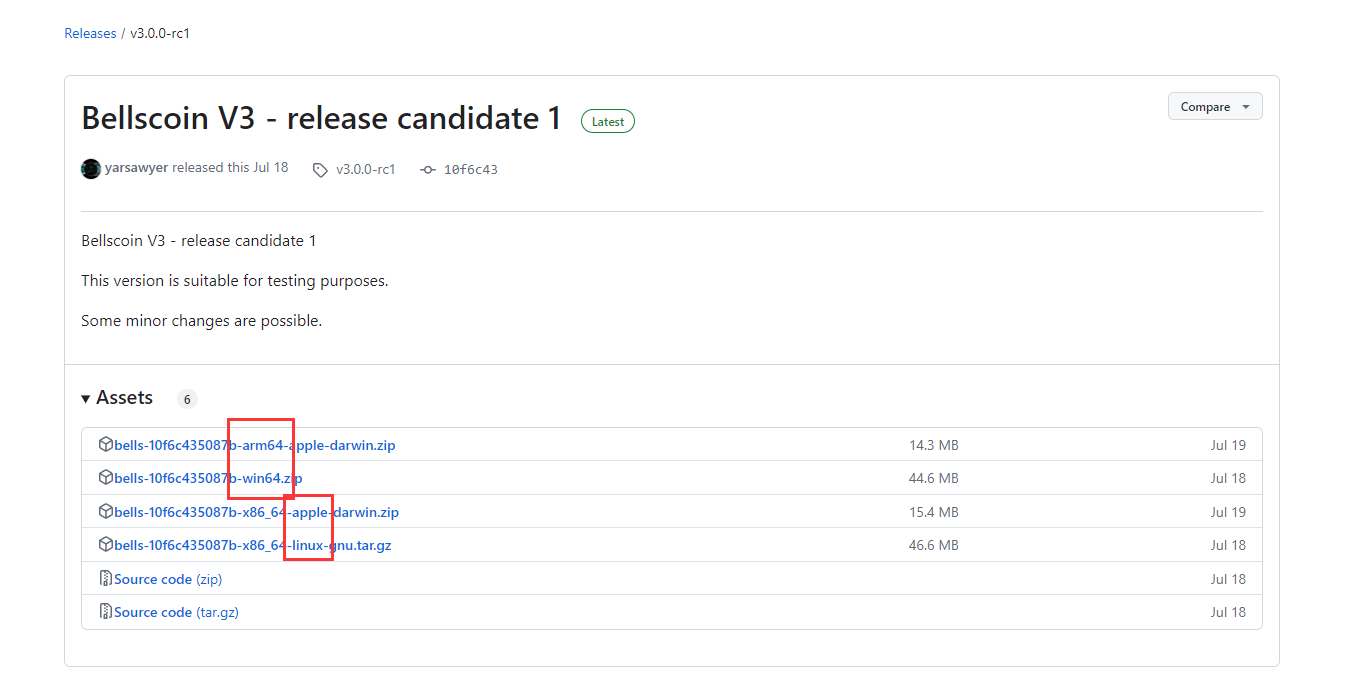
Task: Click package icon for x86_64-linux-gnu tarball
Action: pyautogui.click(x=105, y=545)
